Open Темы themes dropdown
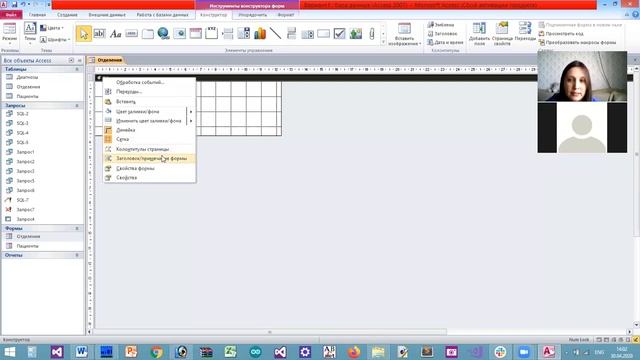640x360 pixels. tap(30, 34)
